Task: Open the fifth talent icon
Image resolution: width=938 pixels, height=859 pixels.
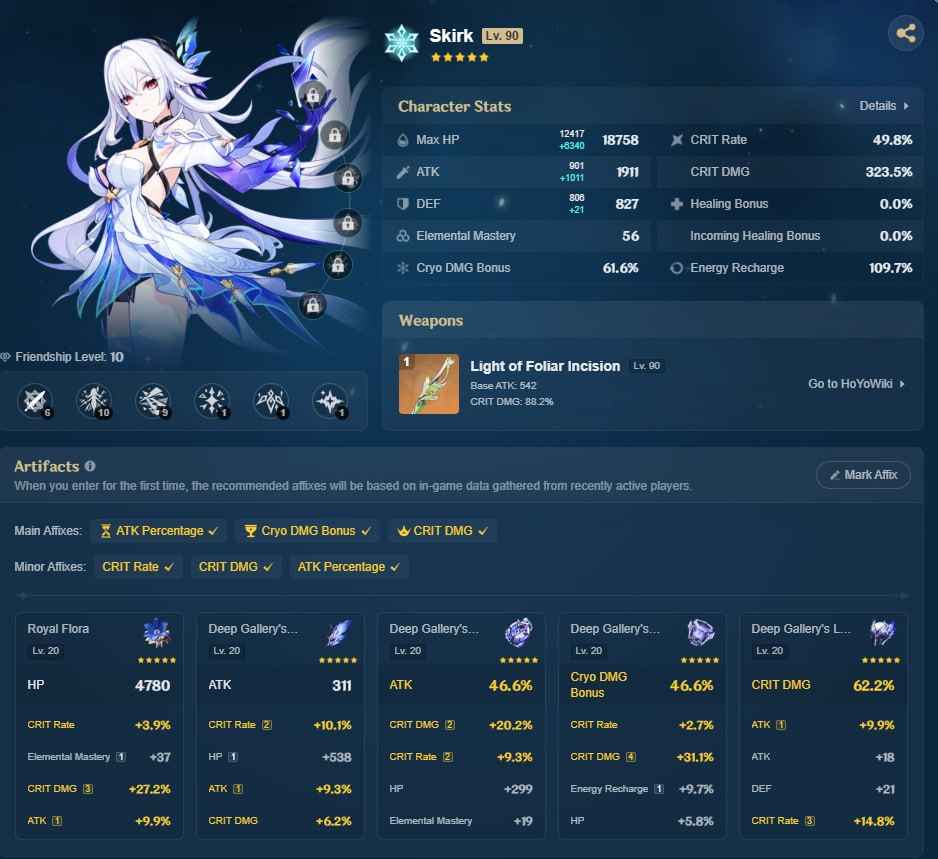Action: click(272, 401)
